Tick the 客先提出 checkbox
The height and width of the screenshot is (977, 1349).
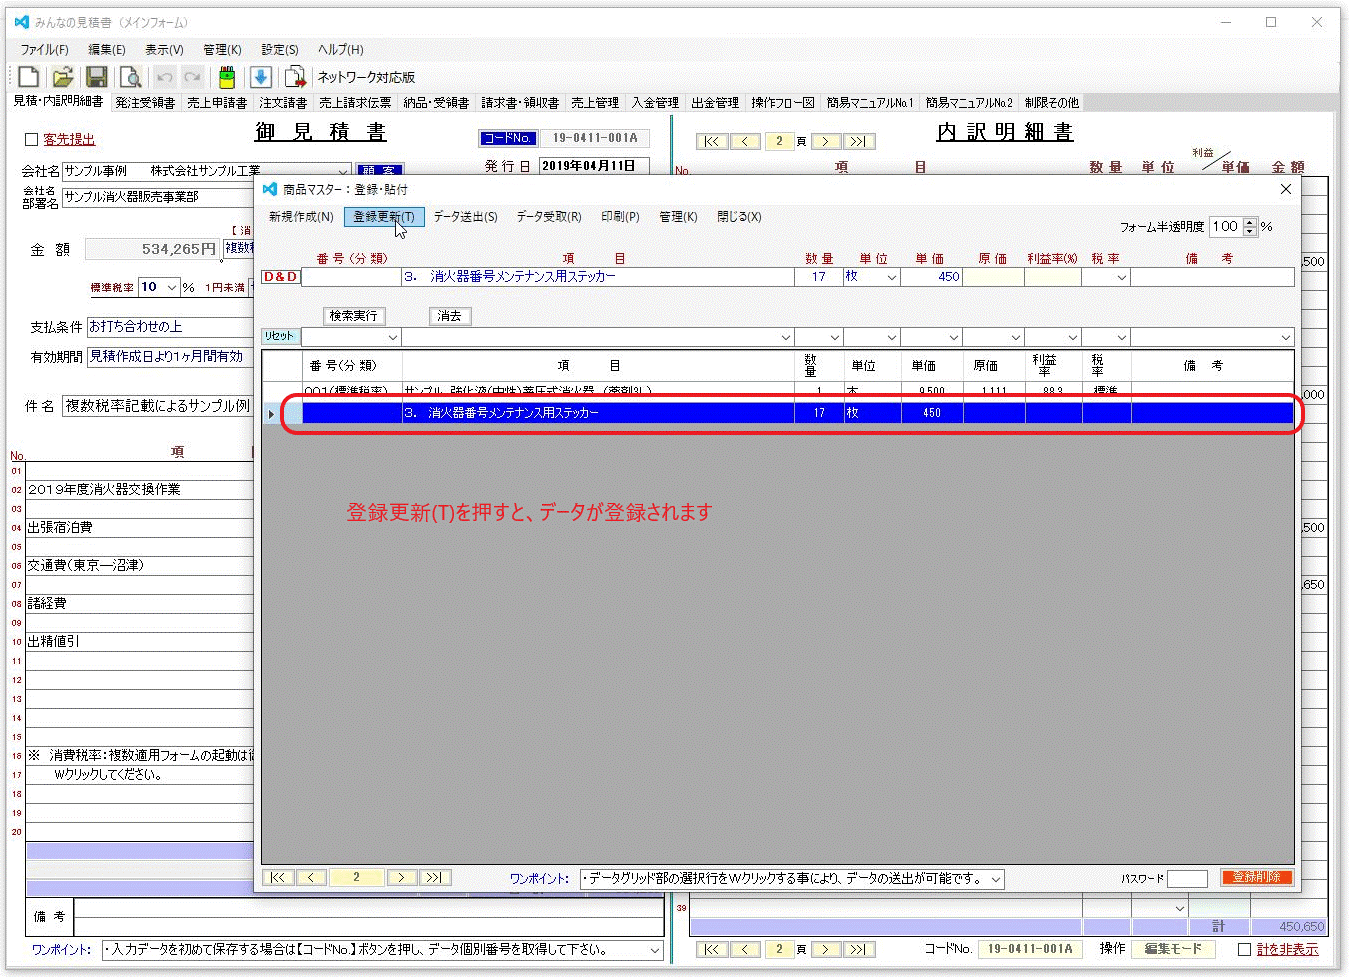tap(31, 140)
